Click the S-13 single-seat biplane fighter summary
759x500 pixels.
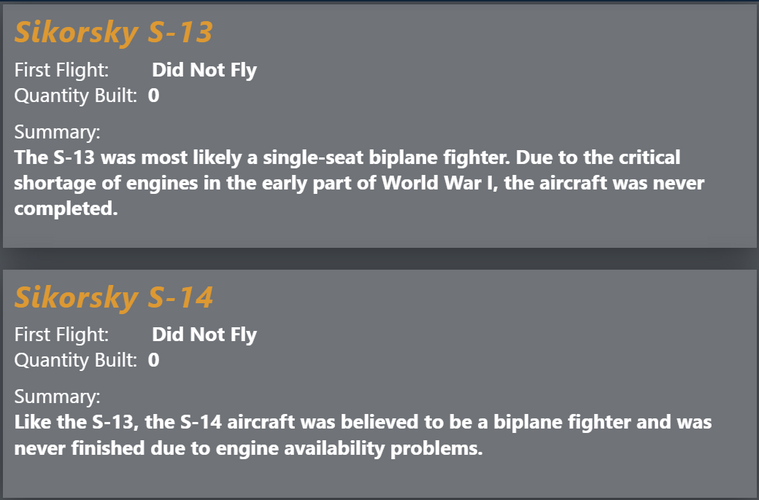point(359,183)
